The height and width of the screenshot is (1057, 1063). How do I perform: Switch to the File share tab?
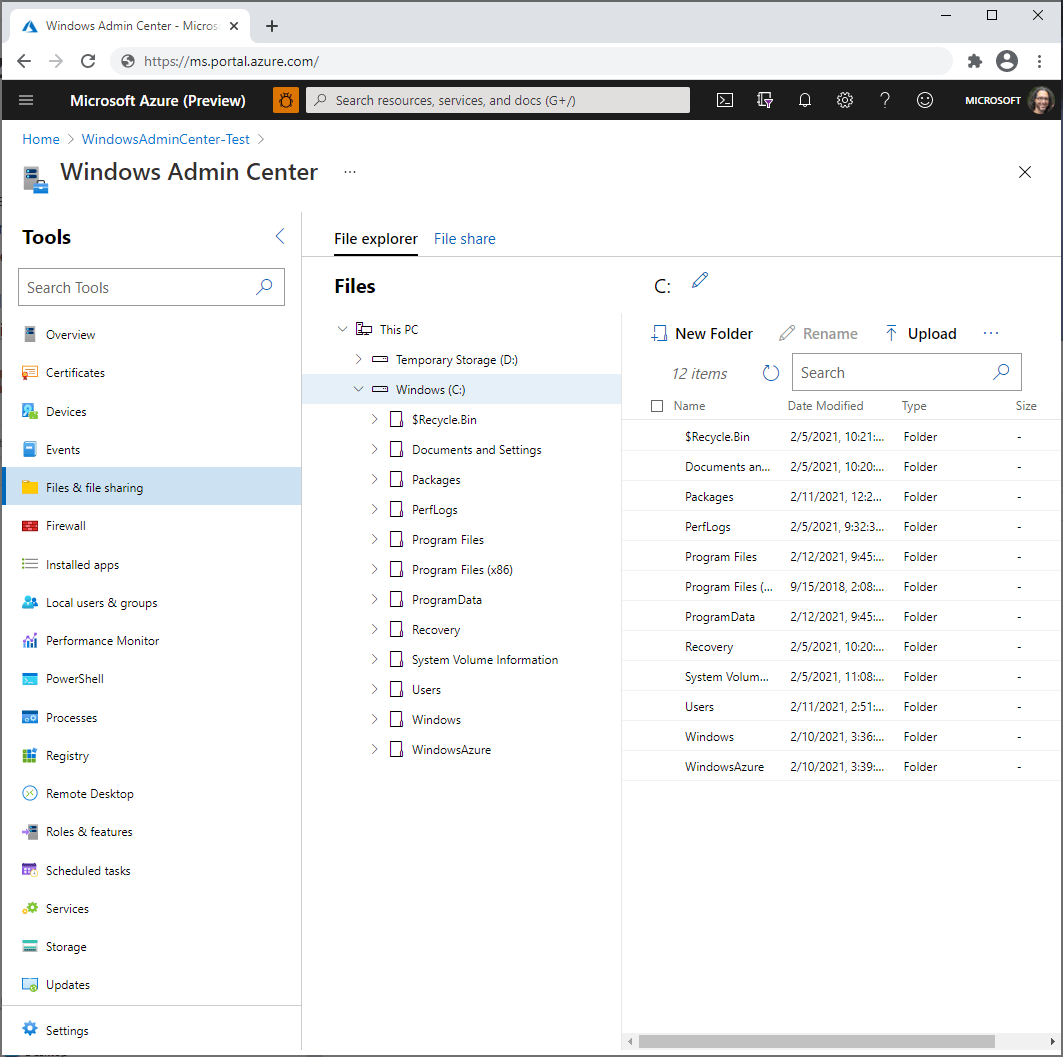(464, 239)
